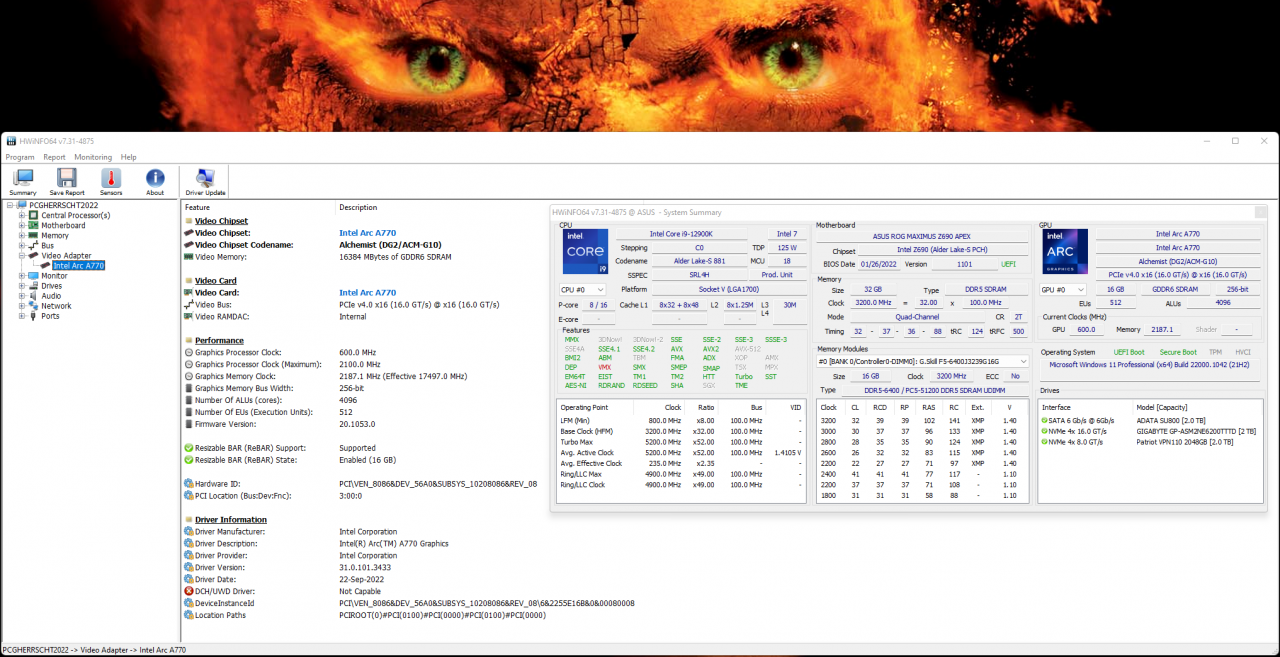Click the Video Card section heading

coord(216,281)
